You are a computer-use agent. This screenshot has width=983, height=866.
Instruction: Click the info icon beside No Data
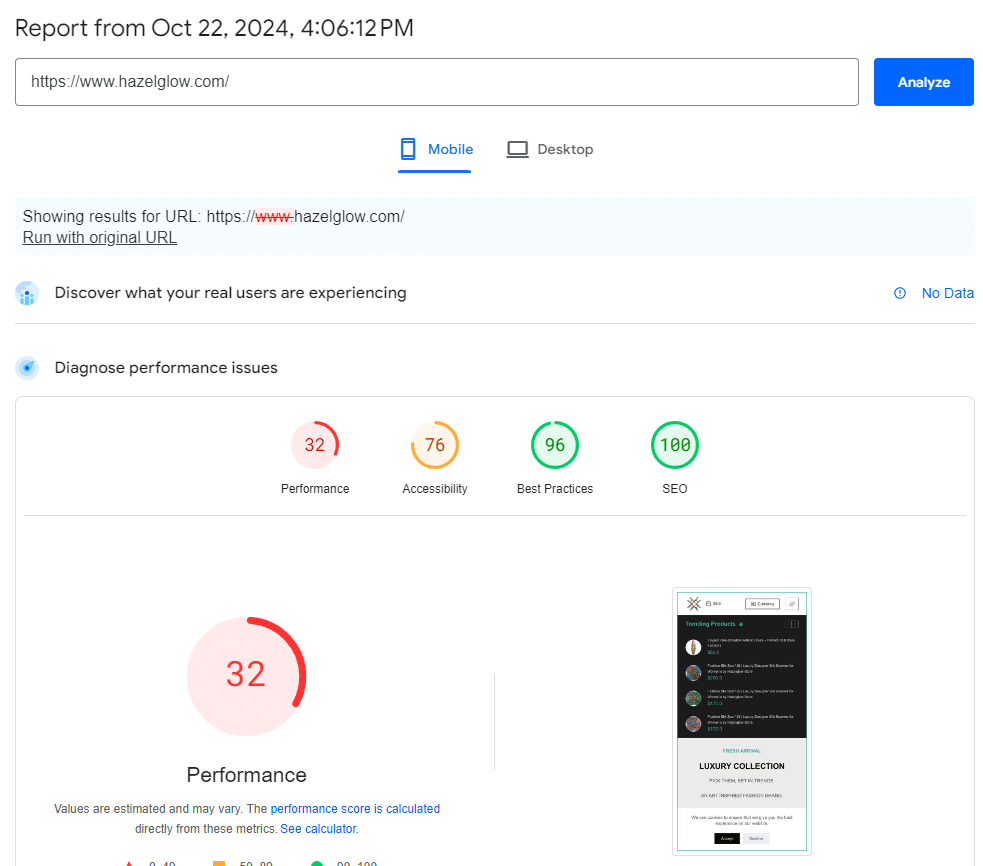pos(900,293)
